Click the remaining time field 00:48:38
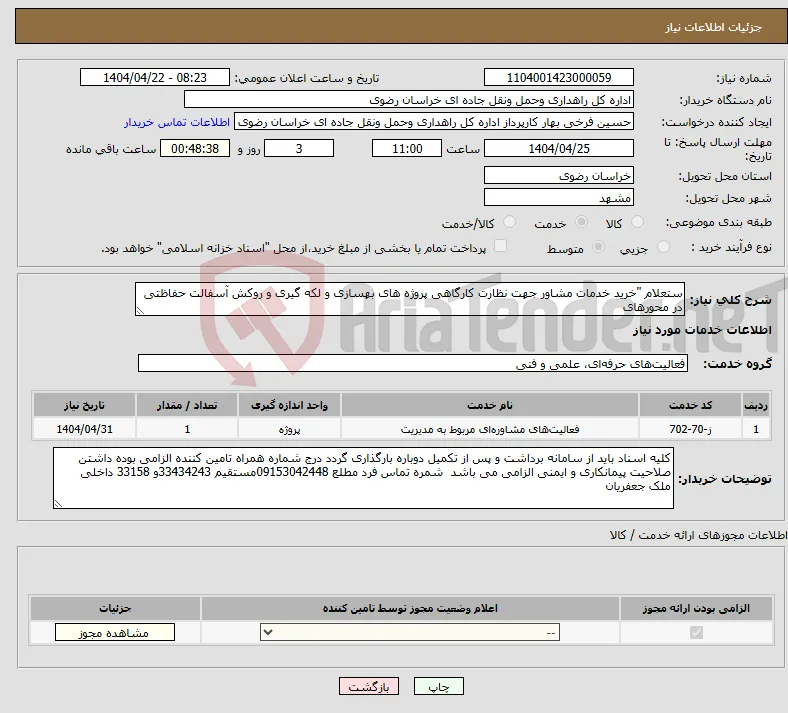This screenshot has height=713, width=788. (195, 148)
